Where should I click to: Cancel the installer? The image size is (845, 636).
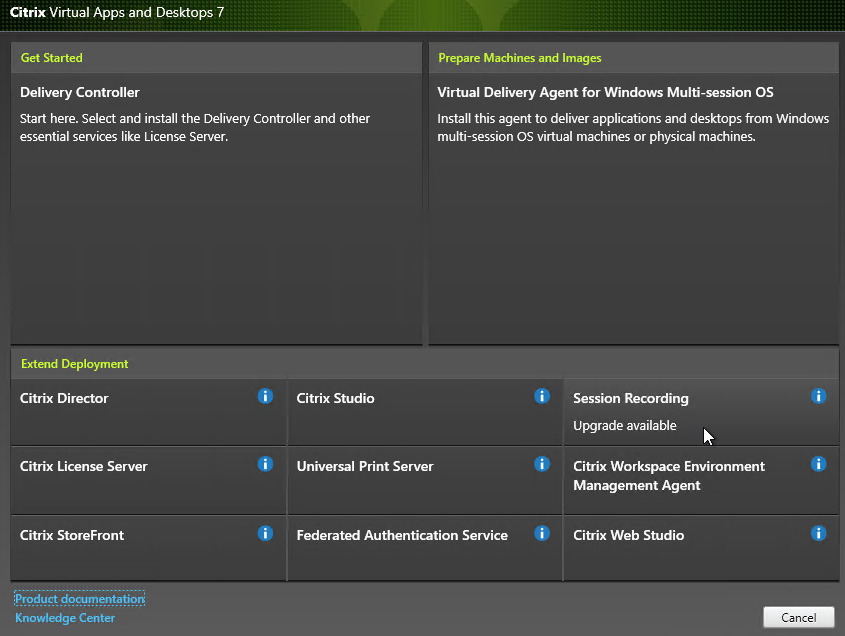coord(799,618)
